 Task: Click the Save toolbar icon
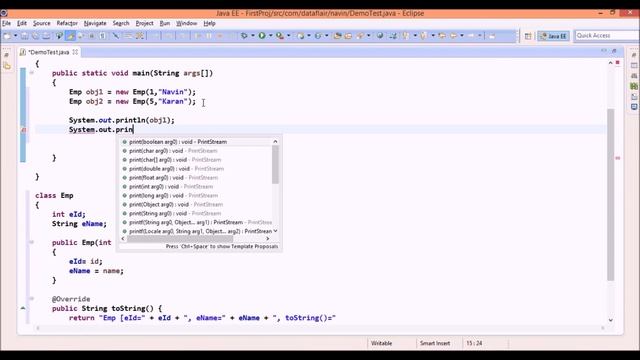click(24, 36)
